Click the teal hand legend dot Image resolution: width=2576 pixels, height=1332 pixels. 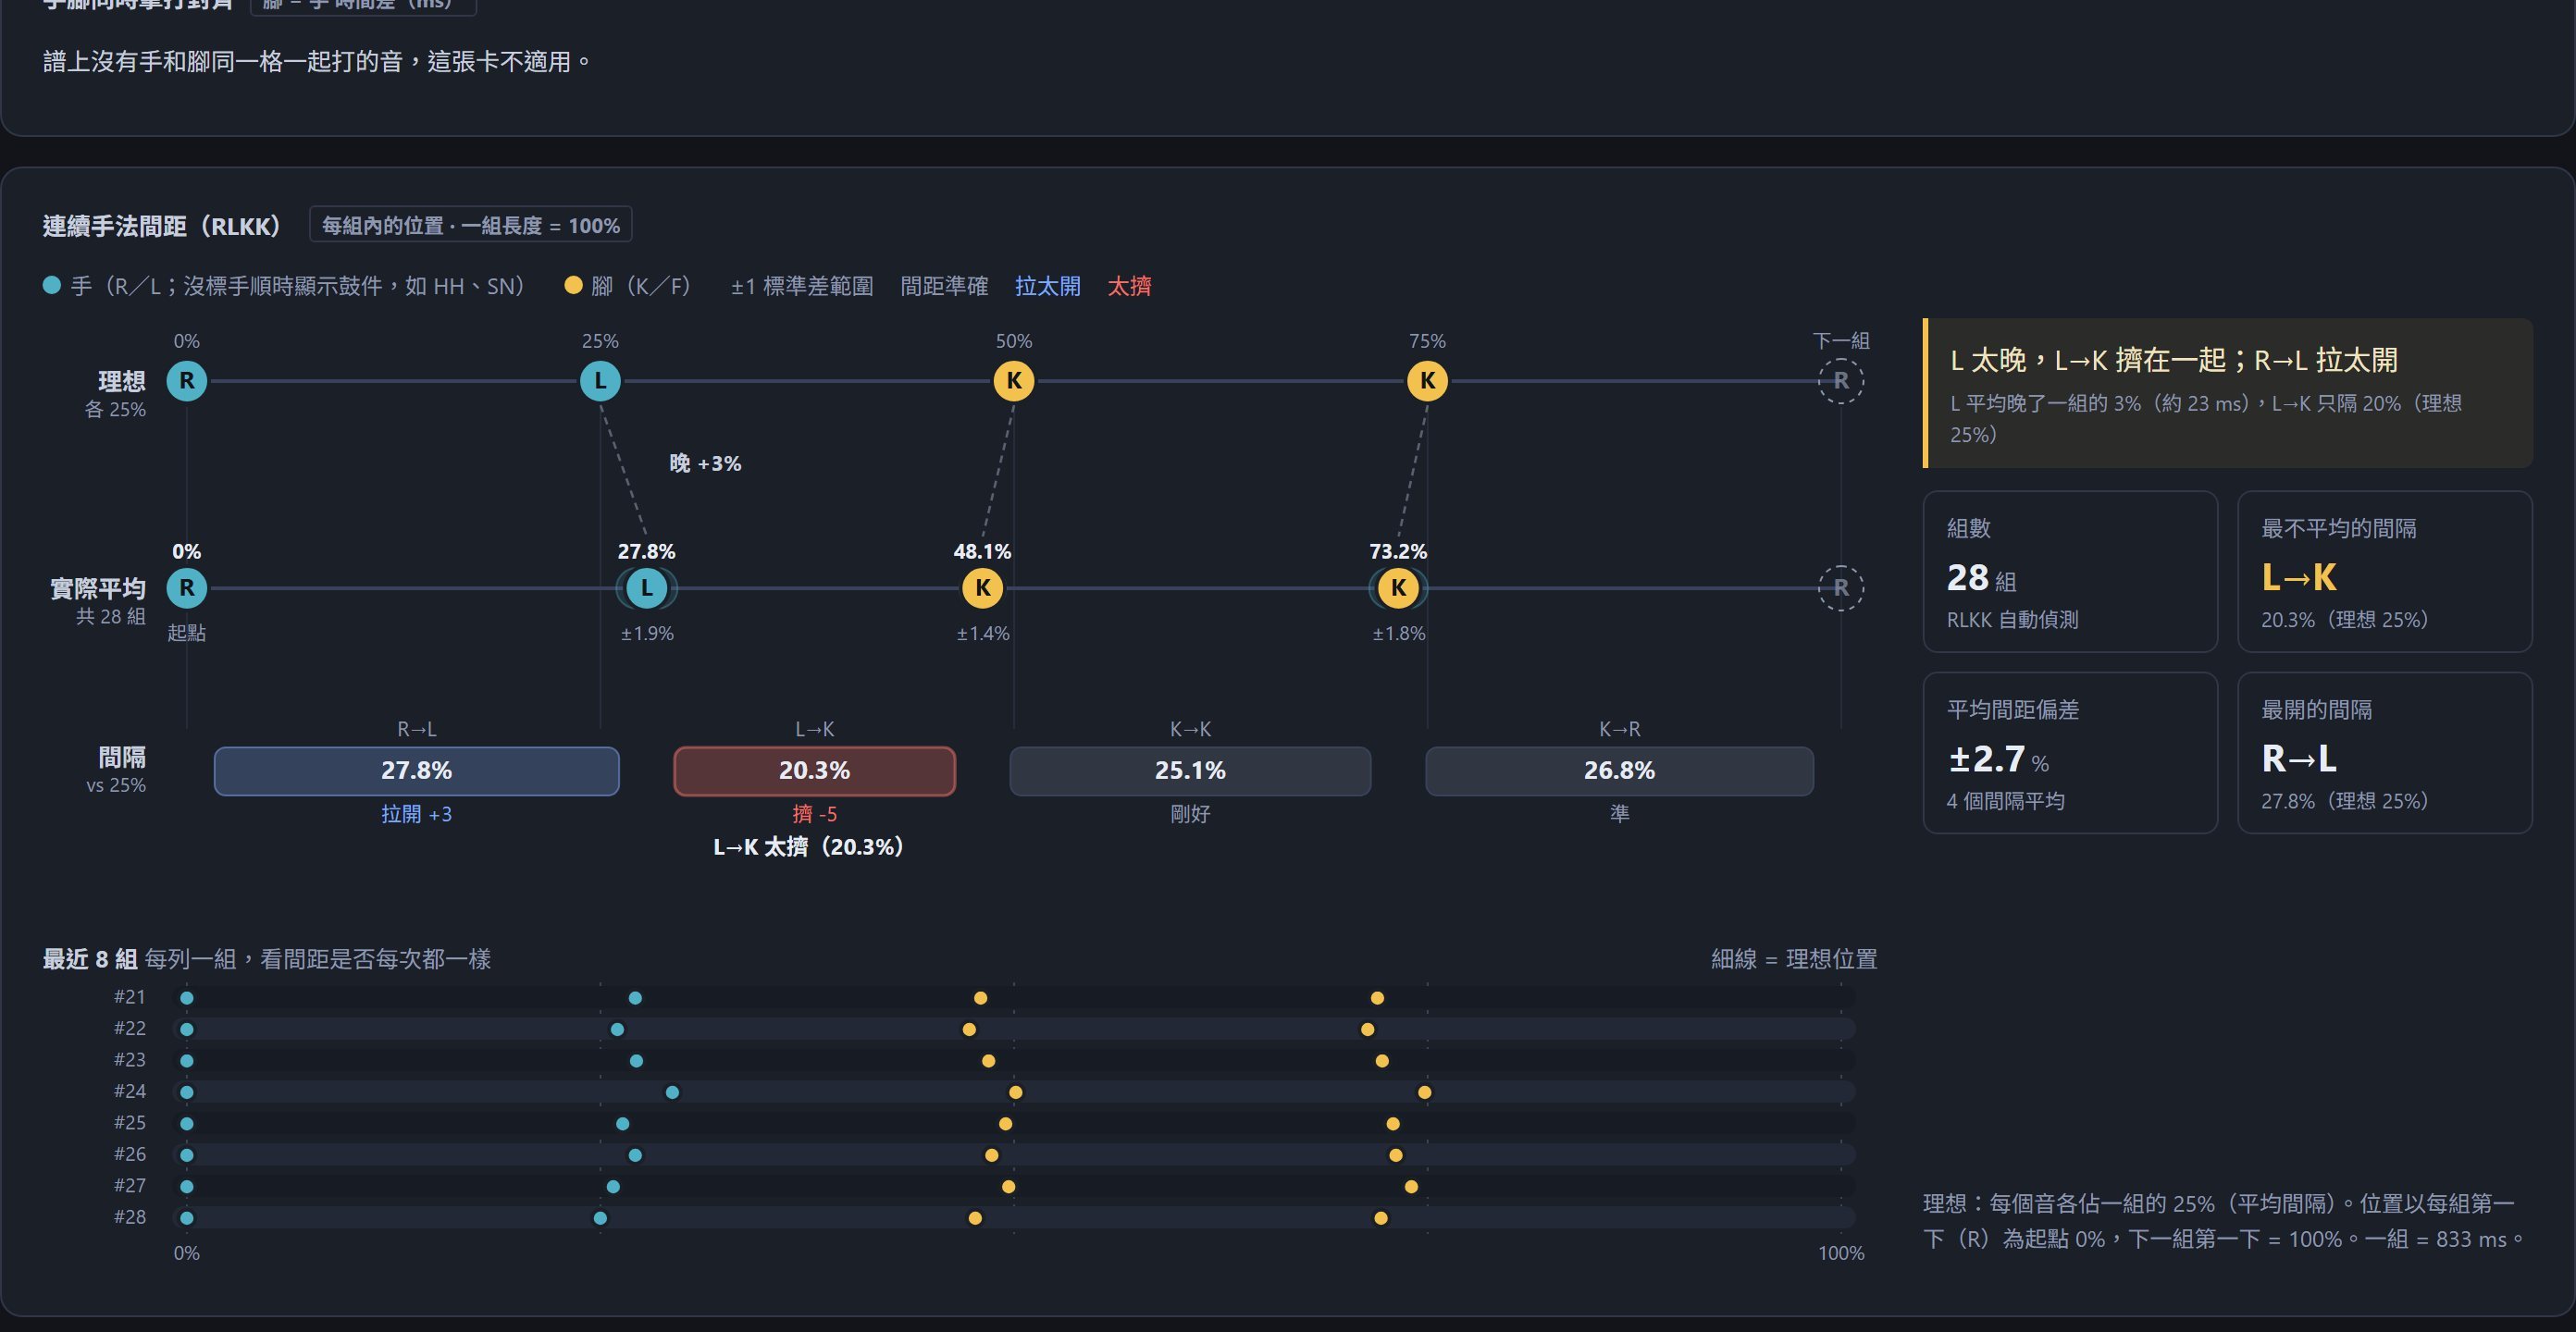pyautogui.click(x=52, y=285)
